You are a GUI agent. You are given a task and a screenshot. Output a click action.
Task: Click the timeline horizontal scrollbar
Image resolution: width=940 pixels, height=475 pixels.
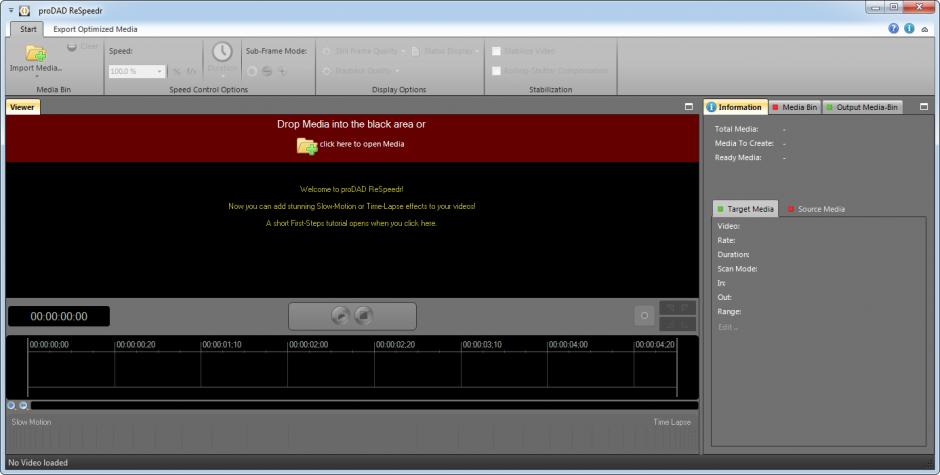pyautogui.click(x=364, y=405)
